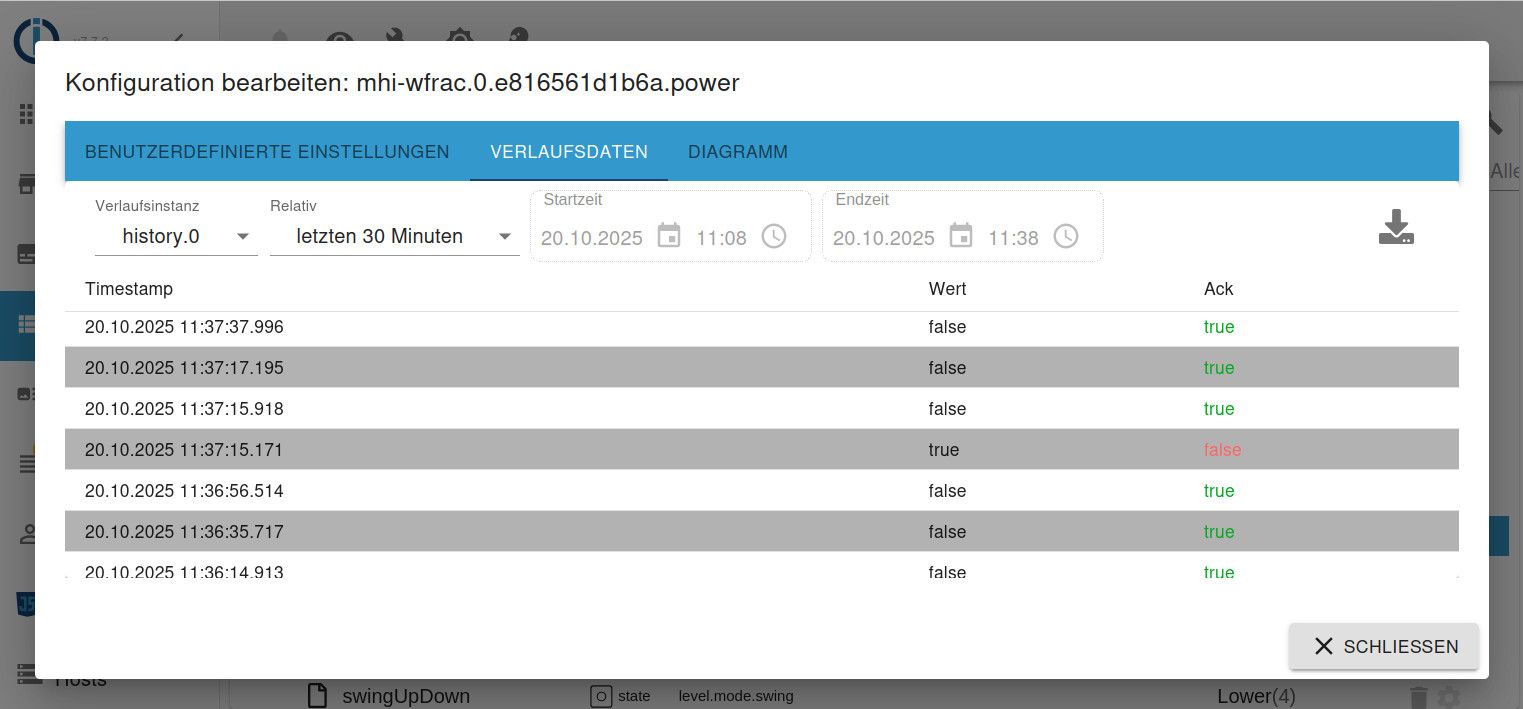Click the dialog title Konfiguration bearbeiten

(x=402, y=82)
